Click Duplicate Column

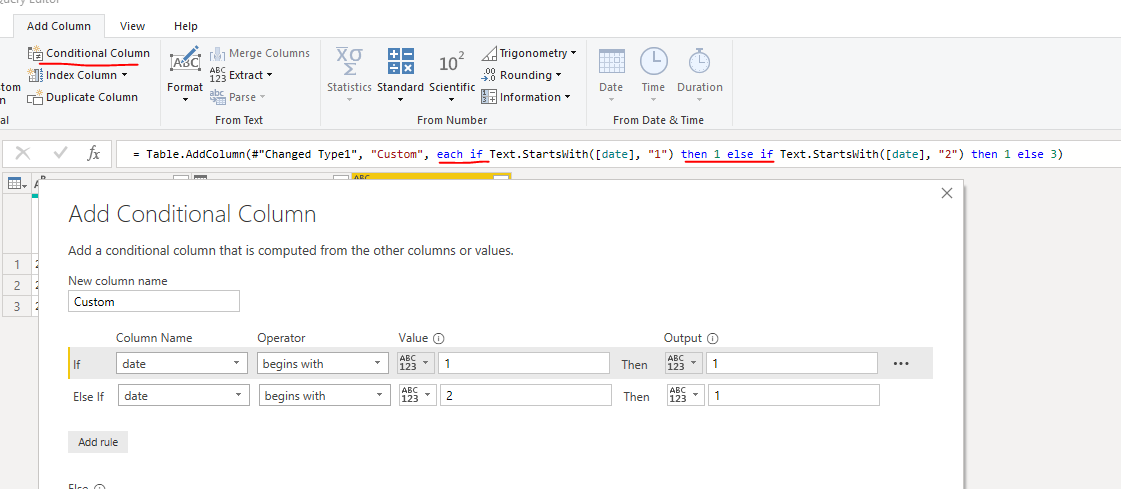(82, 97)
